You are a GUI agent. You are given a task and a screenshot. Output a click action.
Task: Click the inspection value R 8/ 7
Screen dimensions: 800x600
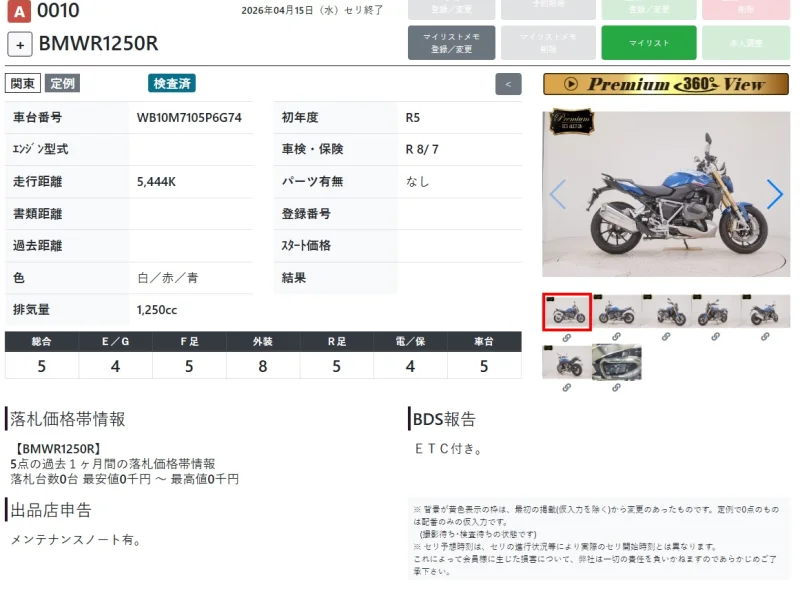tap(422, 149)
